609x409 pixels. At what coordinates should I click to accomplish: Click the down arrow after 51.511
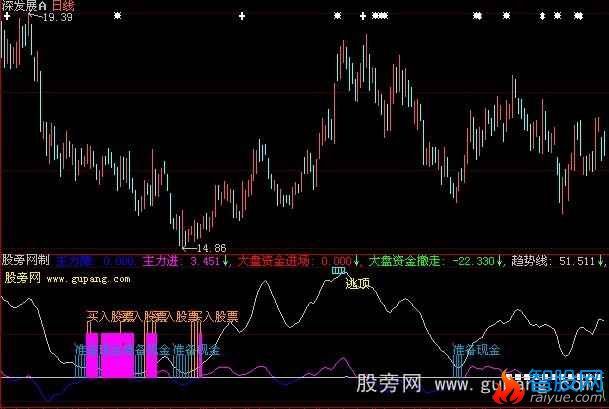coord(601,261)
